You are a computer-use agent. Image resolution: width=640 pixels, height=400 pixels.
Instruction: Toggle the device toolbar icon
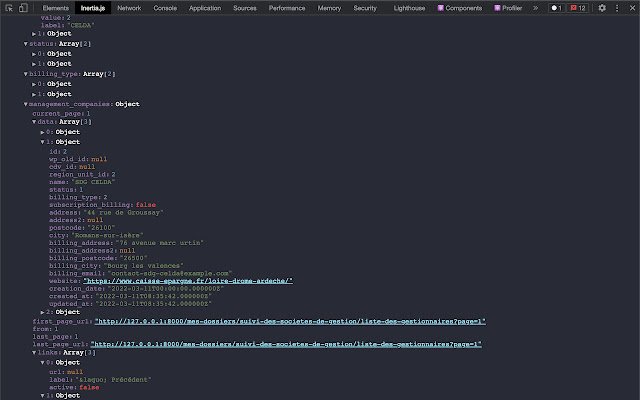23,8
